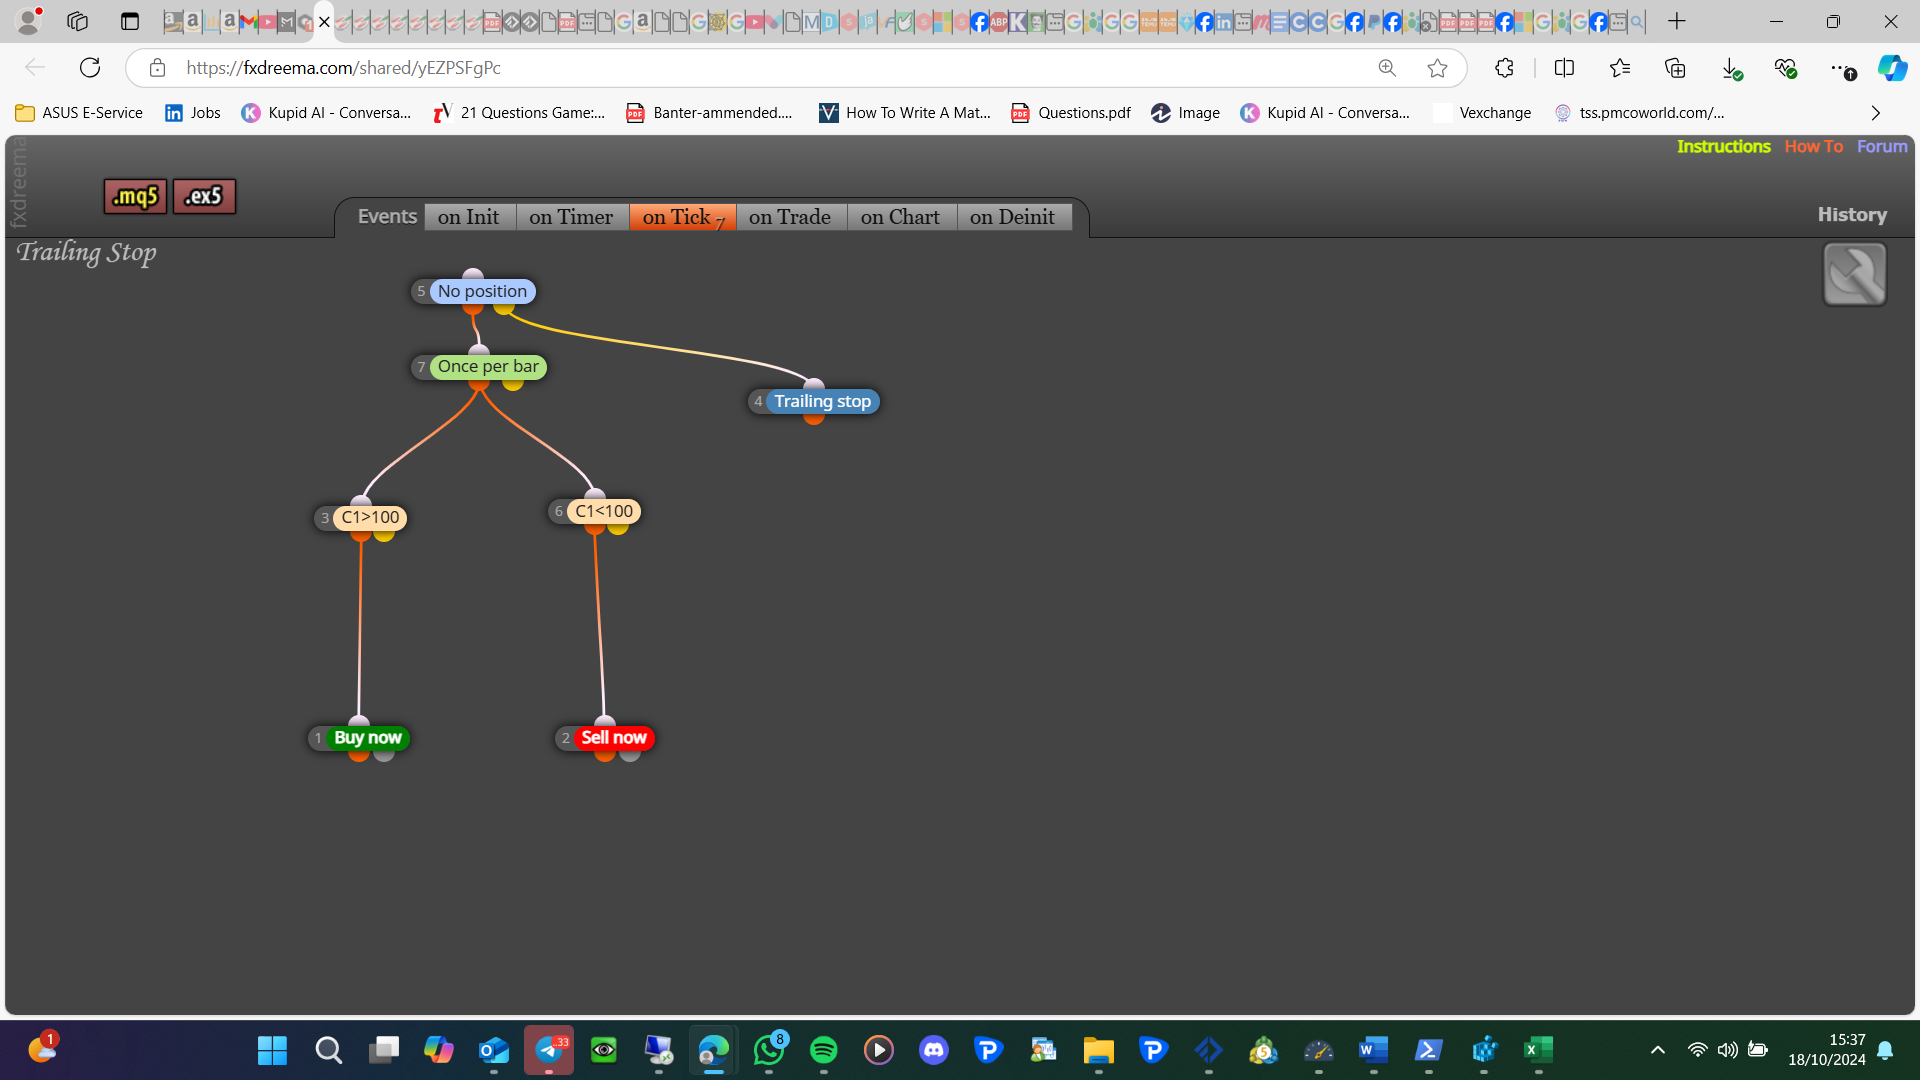Screen dimensions: 1920x1080
Task: Open the on Trade tab
Action: click(790, 217)
